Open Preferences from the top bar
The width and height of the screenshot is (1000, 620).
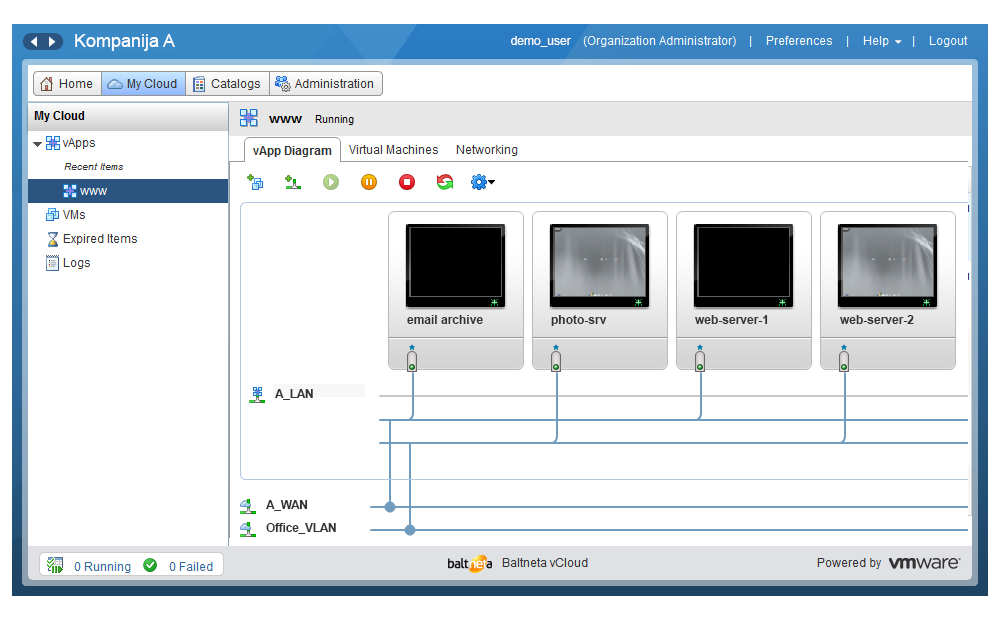click(799, 41)
